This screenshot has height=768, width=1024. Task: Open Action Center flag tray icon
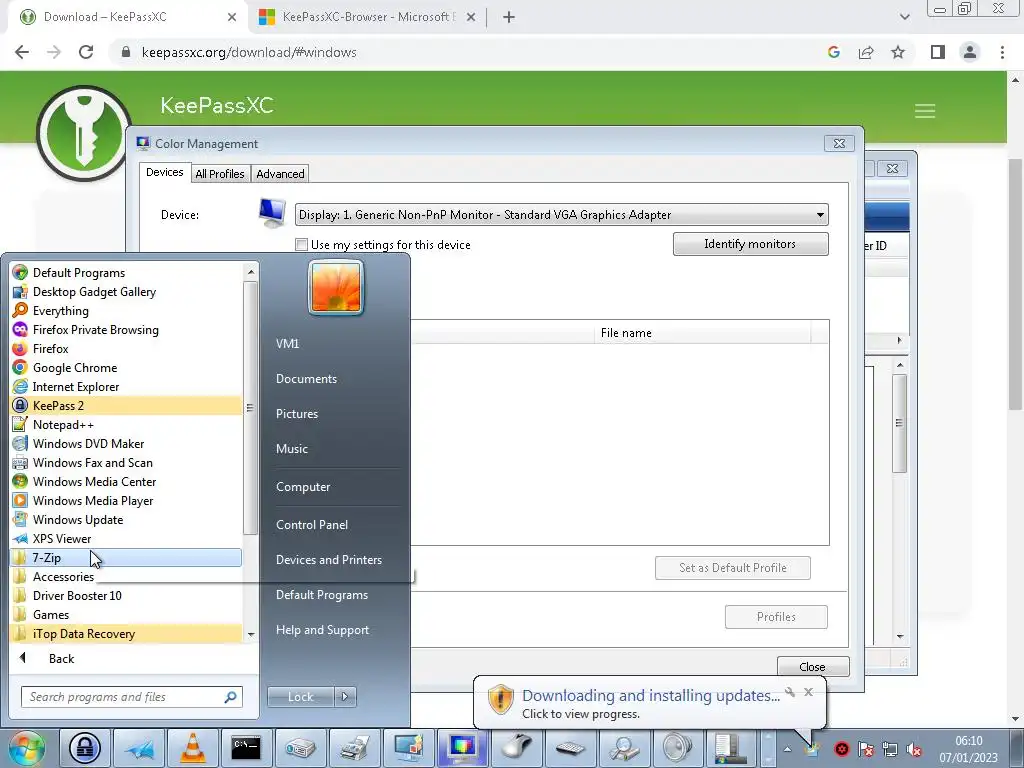[x=866, y=749]
